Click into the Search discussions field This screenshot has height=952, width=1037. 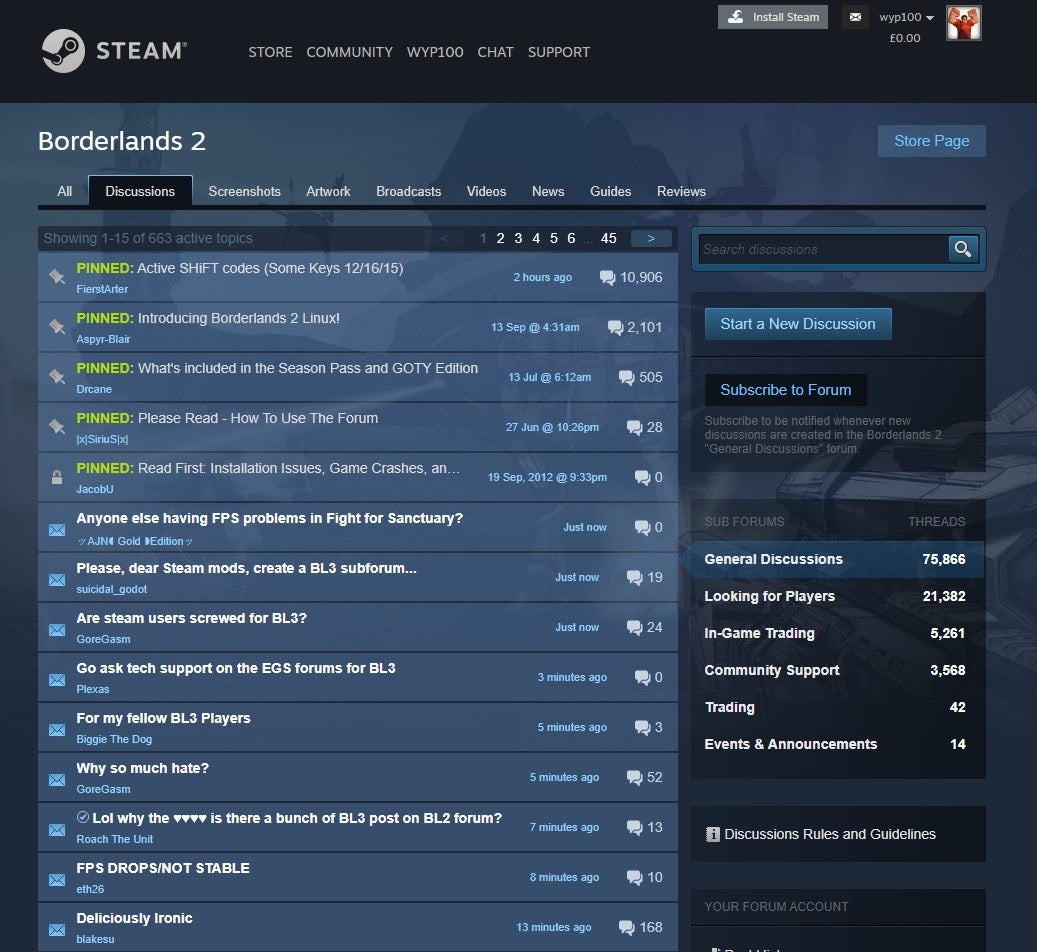click(822, 249)
